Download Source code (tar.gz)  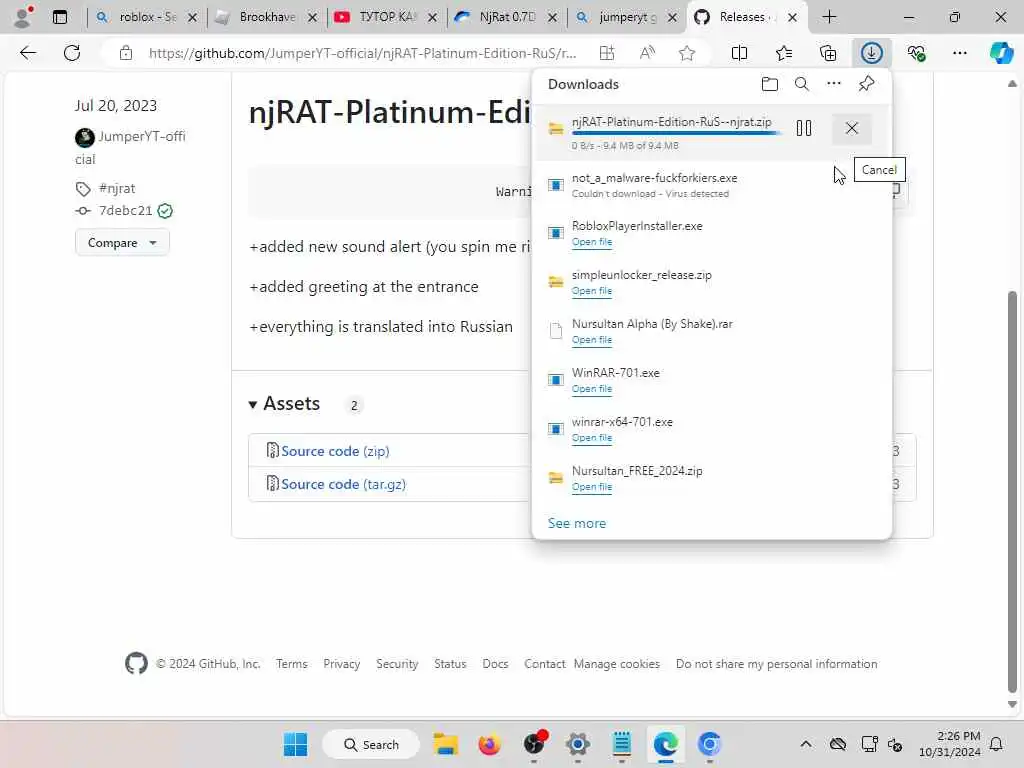[344, 484]
